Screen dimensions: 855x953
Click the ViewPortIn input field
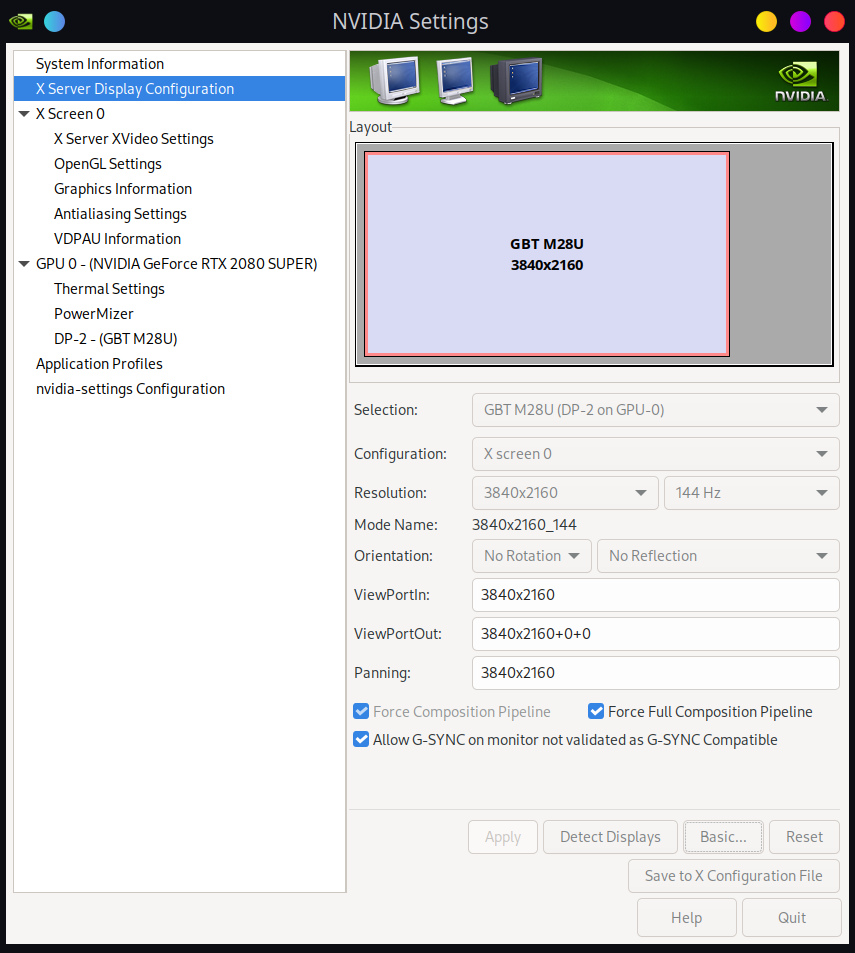(x=655, y=595)
